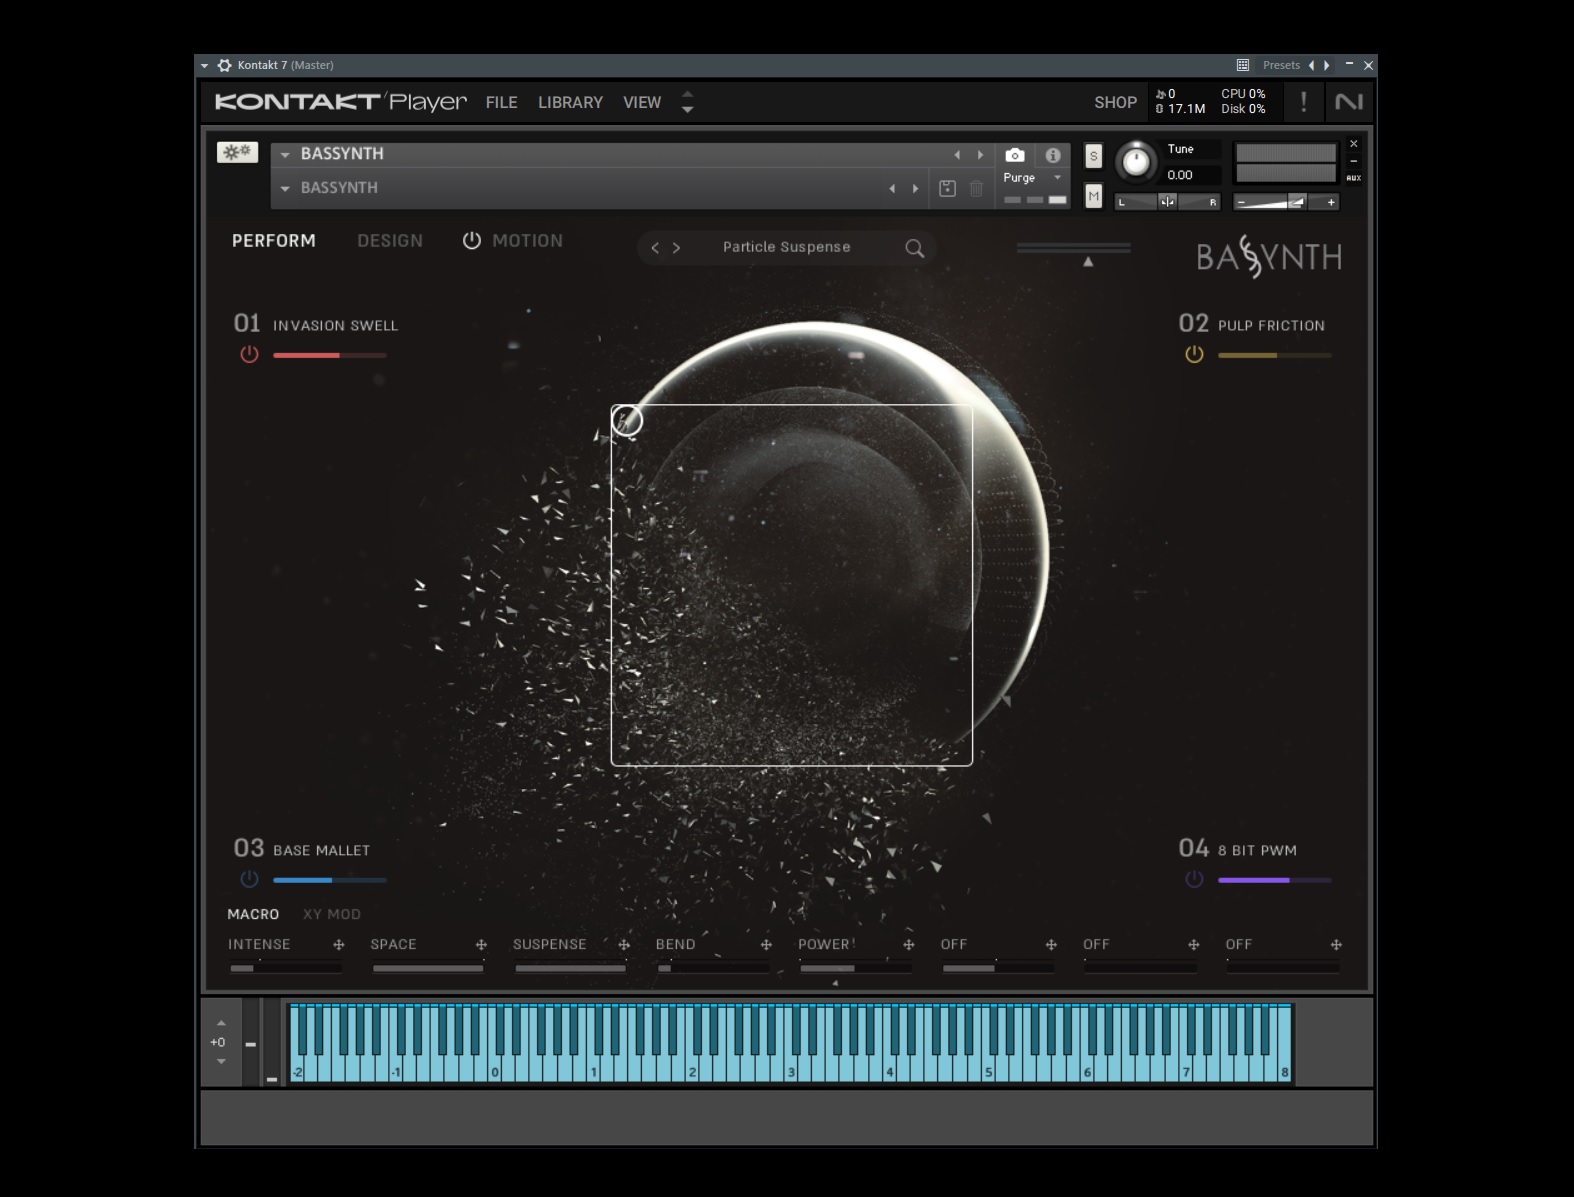Open the SHOP link
Screen dimensions: 1574x1197
(x=1115, y=102)
